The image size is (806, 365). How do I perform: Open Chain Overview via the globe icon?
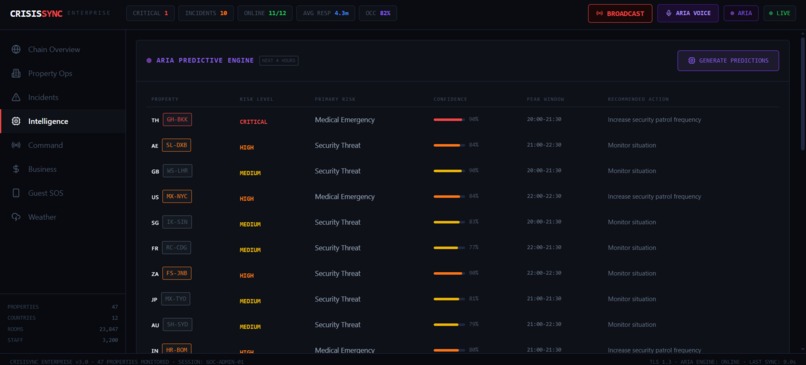(x=16, y=49)
